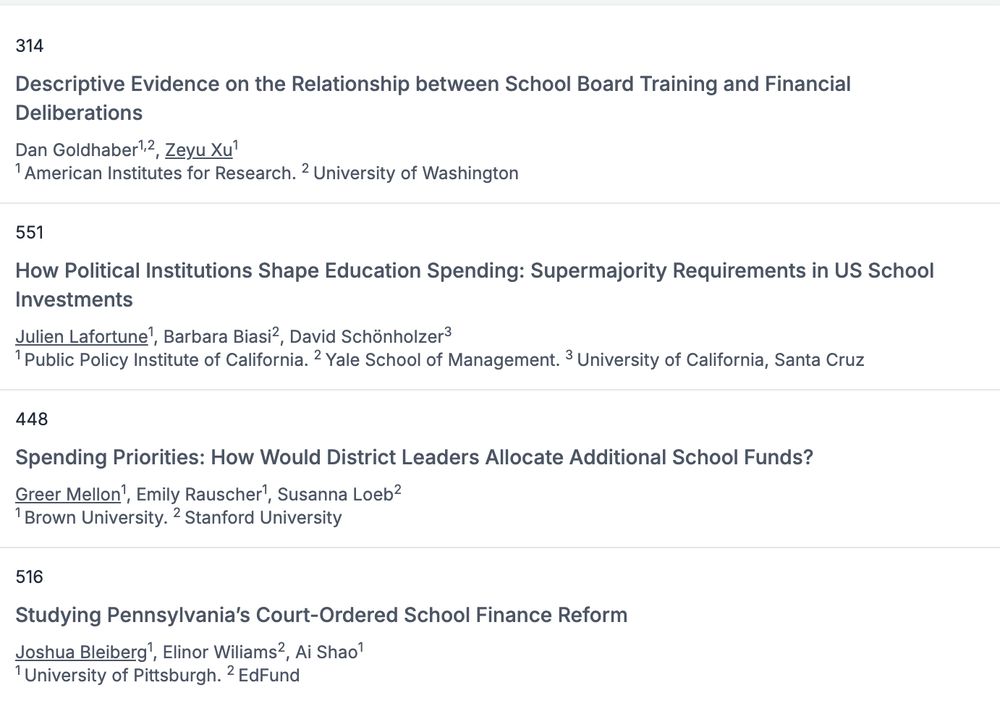Select author Ai Shao

pyautogui.click(x=326, y=652)
